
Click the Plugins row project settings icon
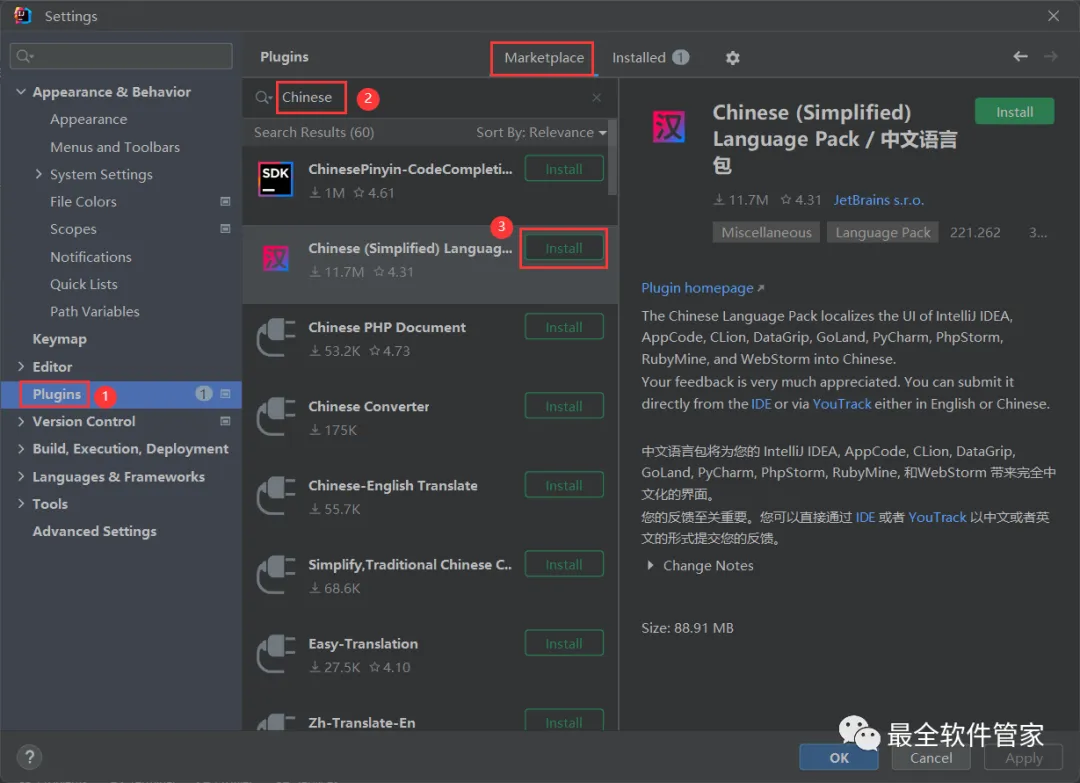(225, 394)
